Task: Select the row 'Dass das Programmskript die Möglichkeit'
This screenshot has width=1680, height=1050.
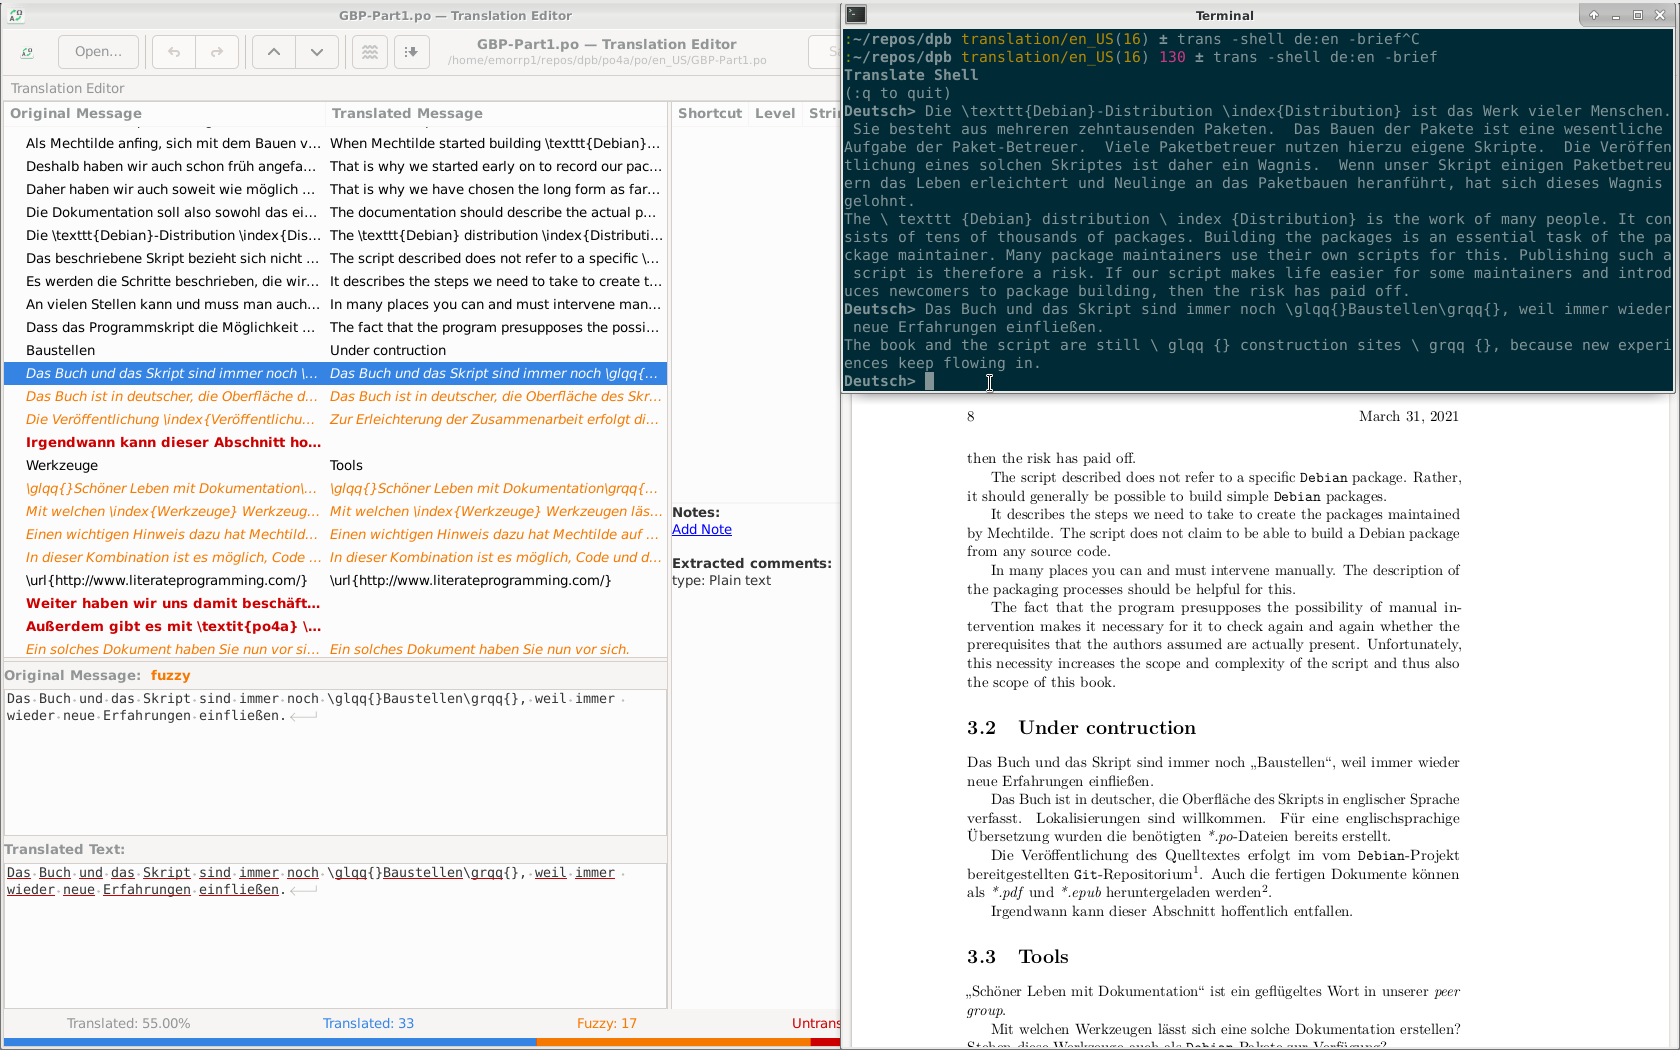Action: pos(335,327)
